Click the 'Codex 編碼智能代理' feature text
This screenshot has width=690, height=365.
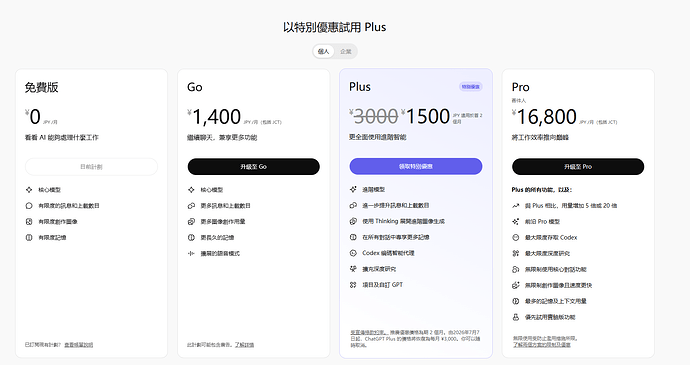click(x=388, y=253)
